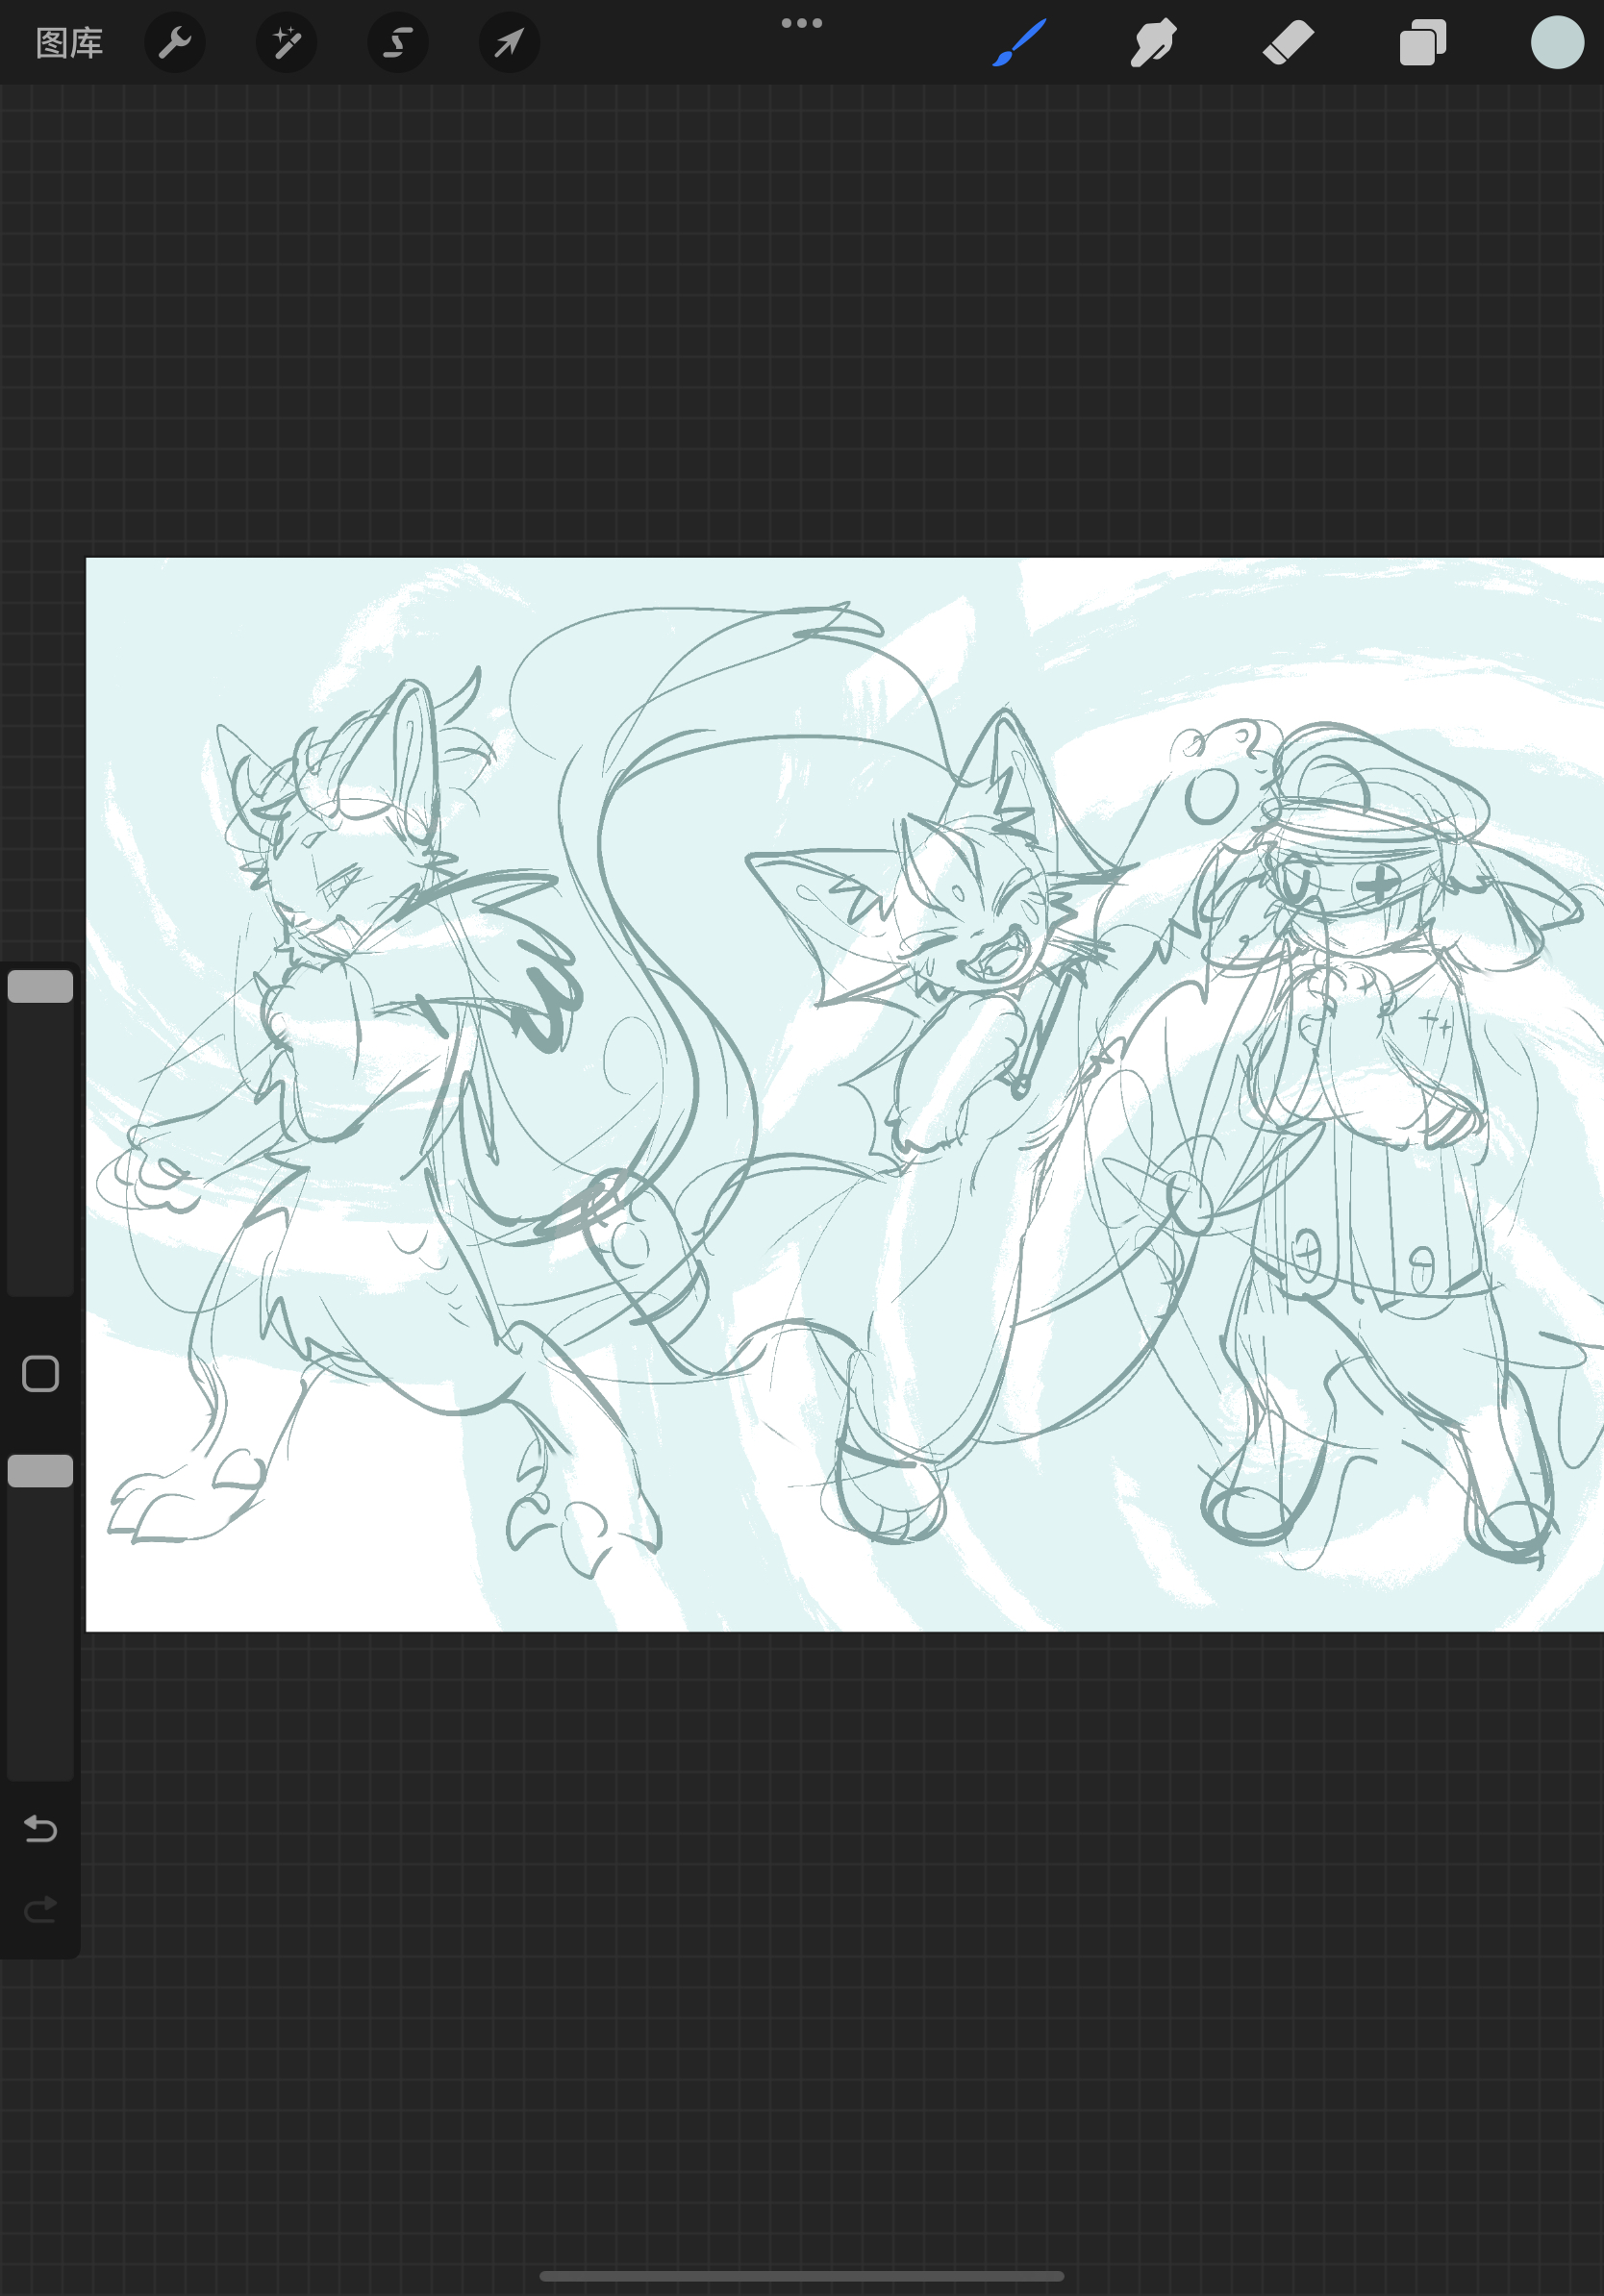Select the Eraser tool
Image resolution: width=1604 pixels, height=2296 pixels.
pos(1288,43)
